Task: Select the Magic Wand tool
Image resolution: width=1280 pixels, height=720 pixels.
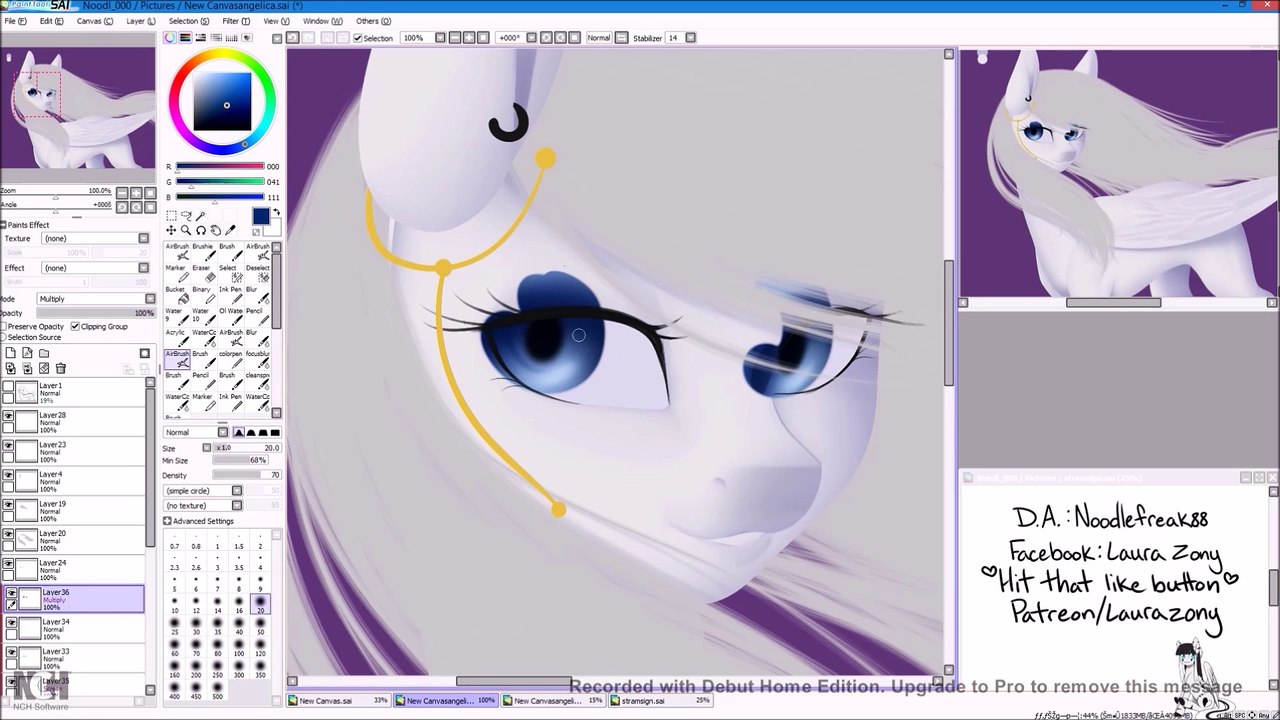Action: pos(201,216)
